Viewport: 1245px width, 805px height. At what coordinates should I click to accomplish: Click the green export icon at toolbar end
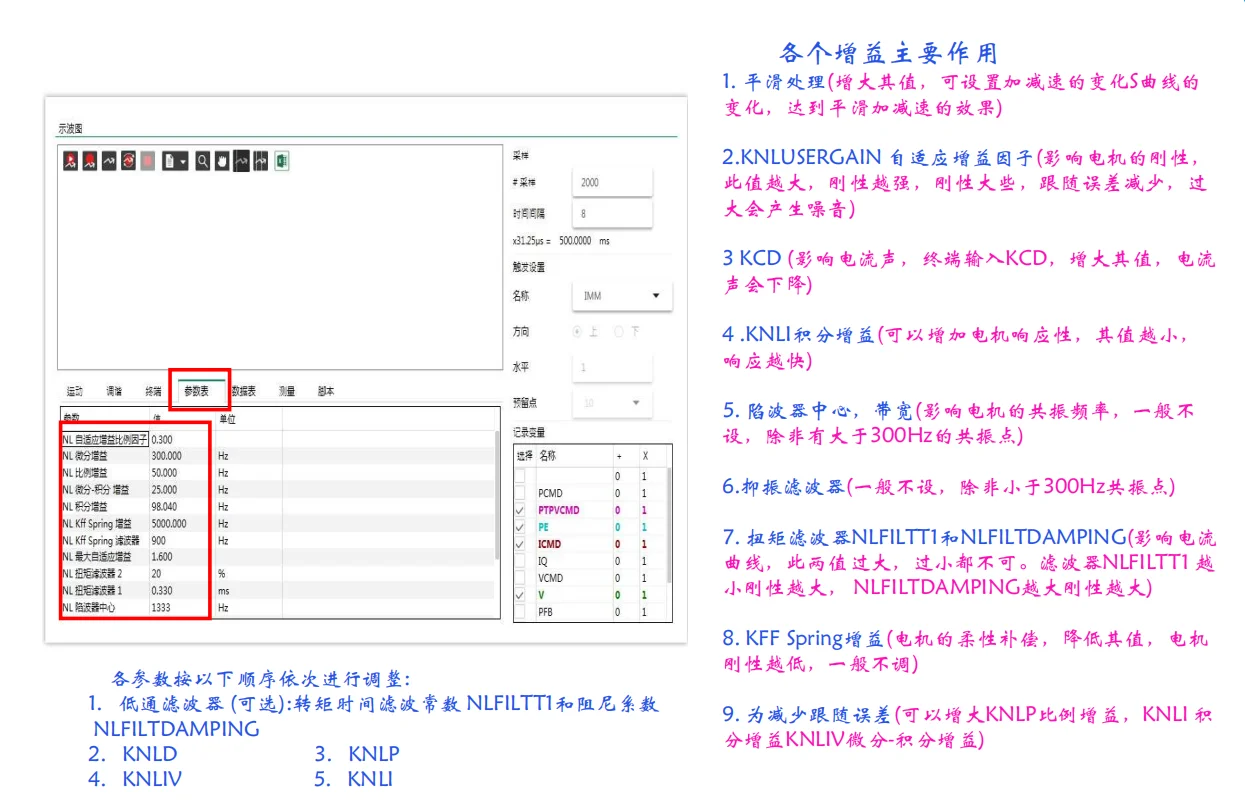point(280,160)
